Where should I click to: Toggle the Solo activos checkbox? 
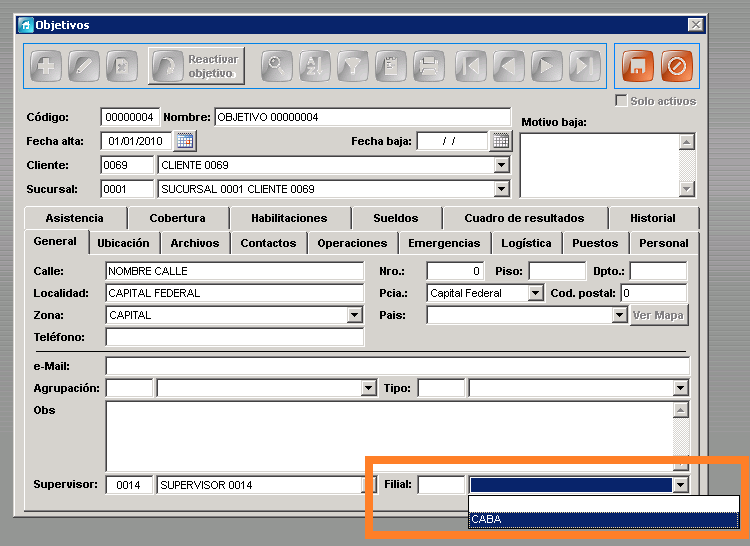pyautogui.click(x=621, y=101)
